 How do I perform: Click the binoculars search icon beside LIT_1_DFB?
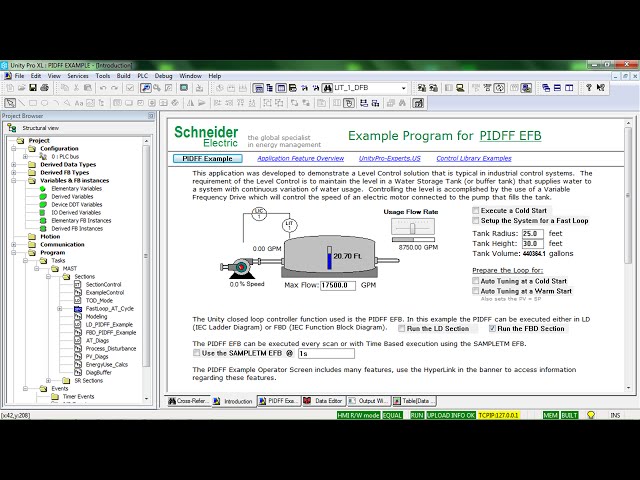click(327, 88)
